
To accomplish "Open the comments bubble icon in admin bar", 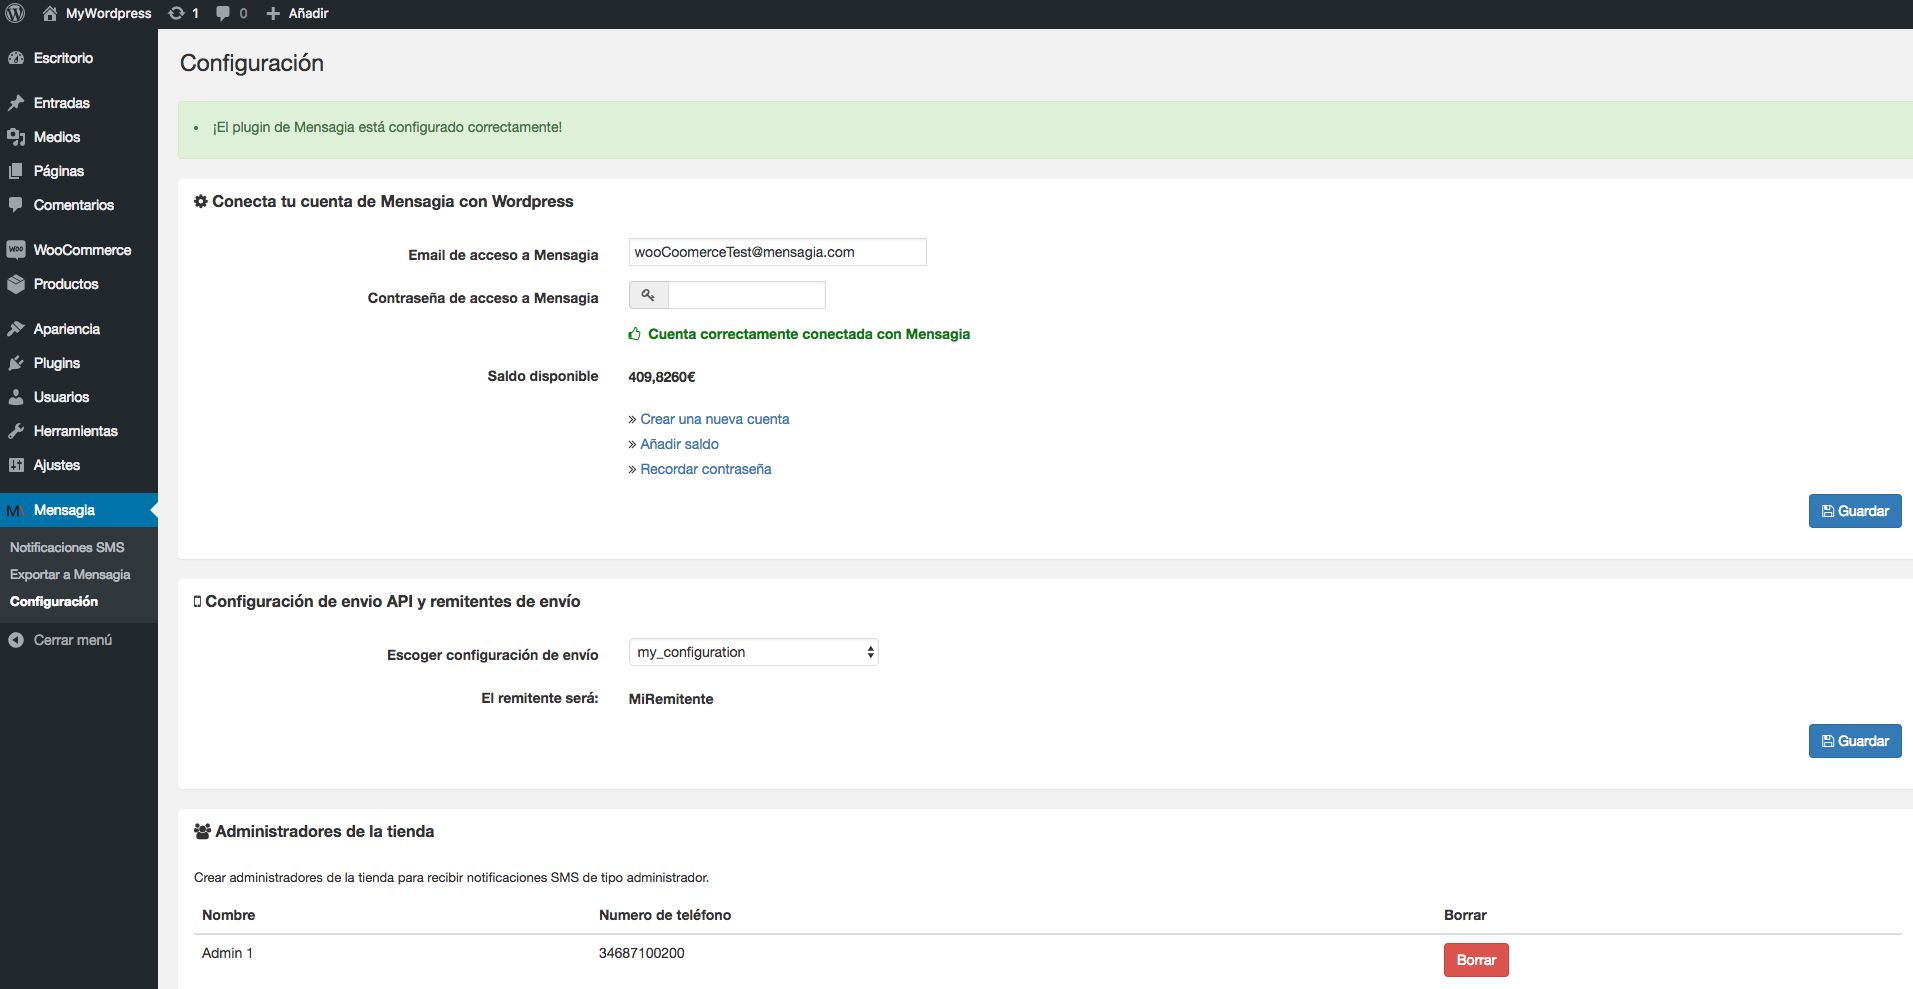I will click(223, 13).
